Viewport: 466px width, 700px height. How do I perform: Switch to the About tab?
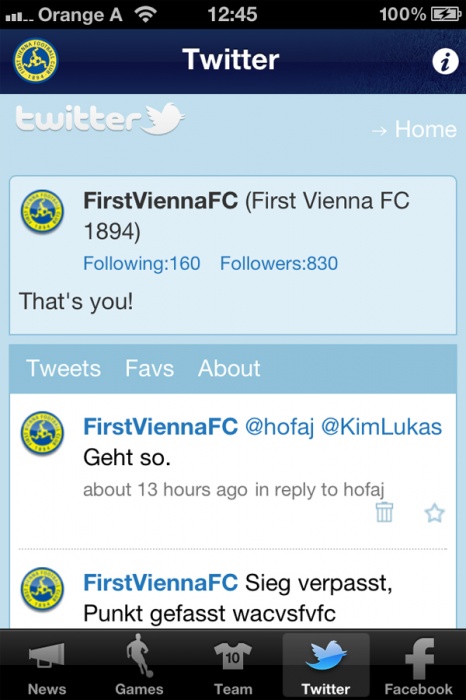pyautogui.click(x=229, y=368)
